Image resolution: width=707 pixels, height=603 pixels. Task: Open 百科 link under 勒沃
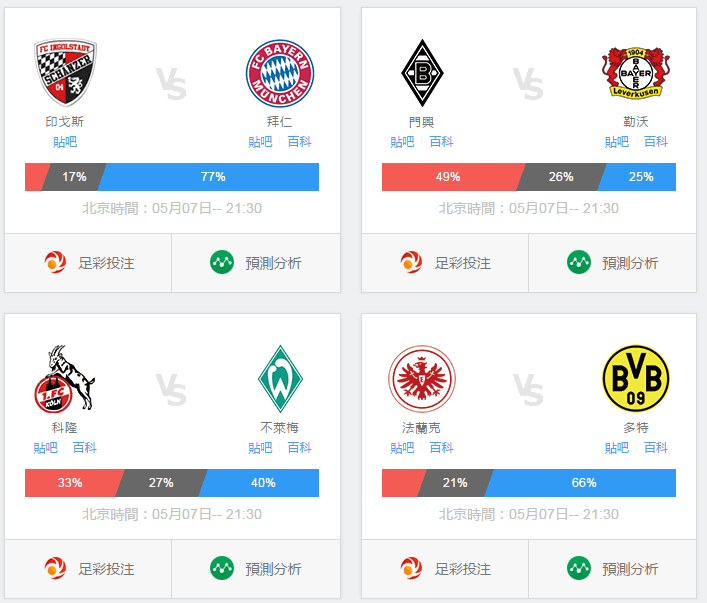[656, 142]
